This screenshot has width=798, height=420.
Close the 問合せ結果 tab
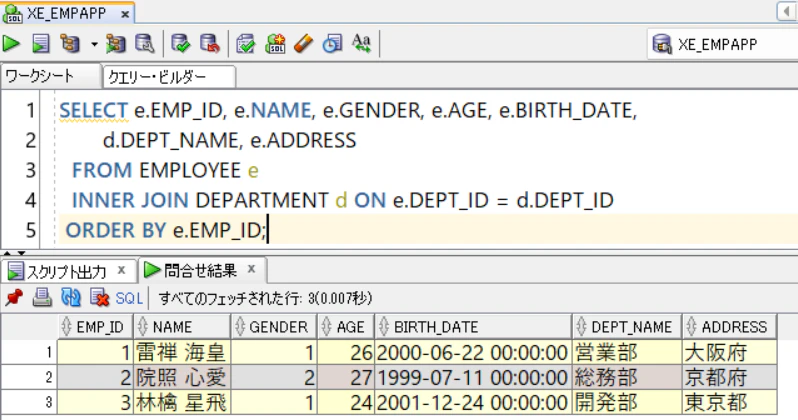(x=251, y=269)
